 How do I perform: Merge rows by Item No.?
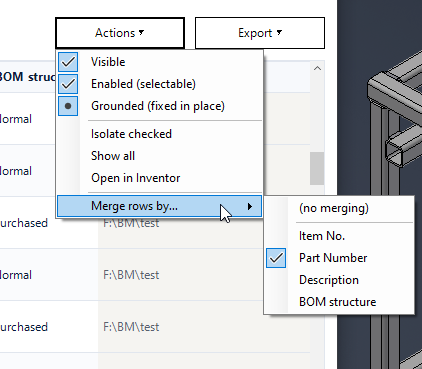pyautogui.click(x=339, y=236)
